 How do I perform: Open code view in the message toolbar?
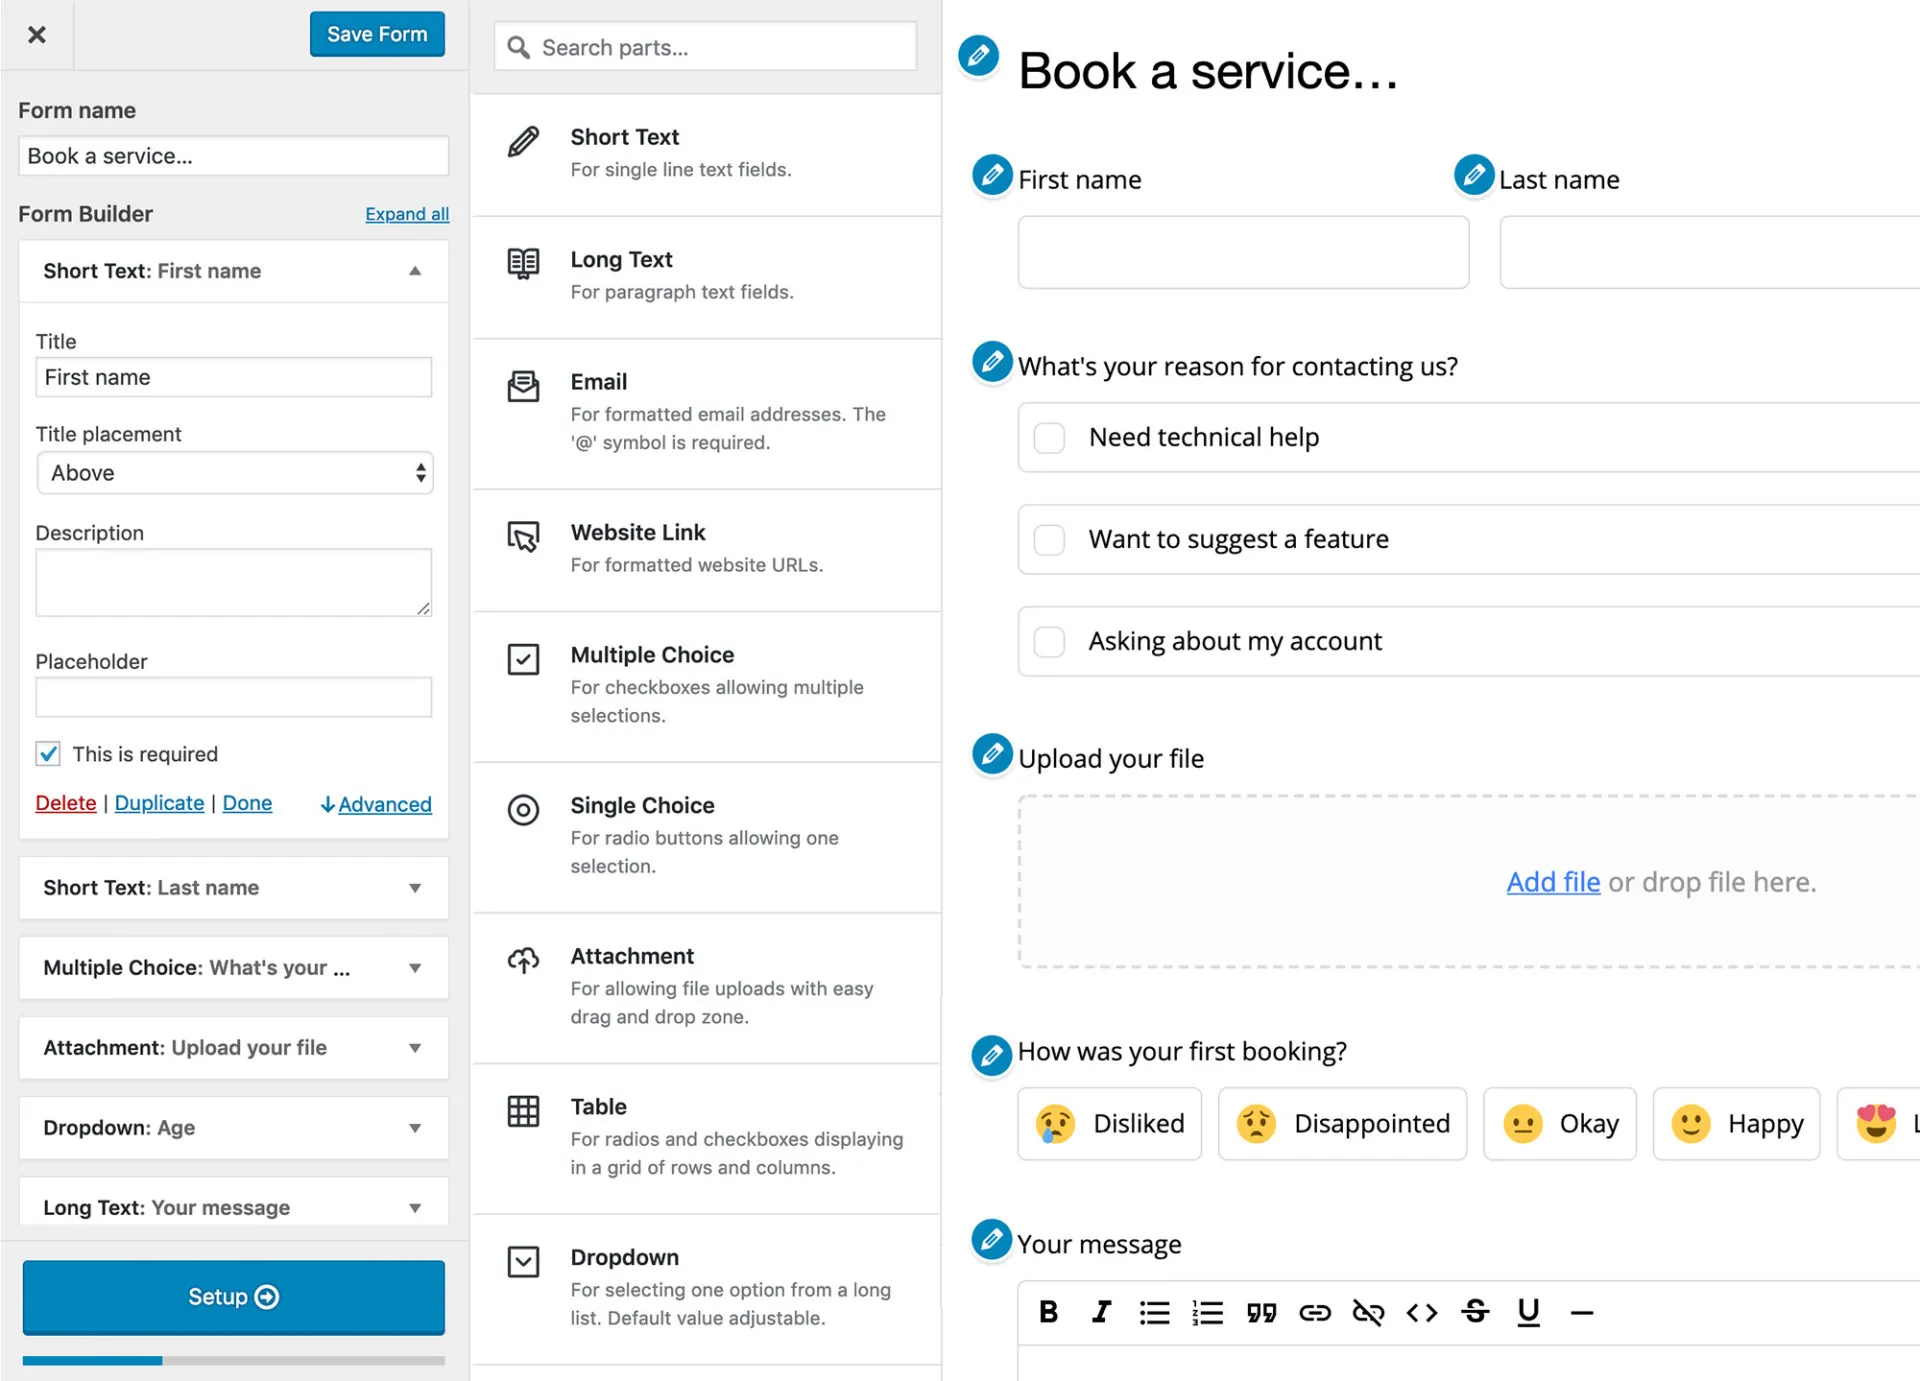(1421, 1312)
